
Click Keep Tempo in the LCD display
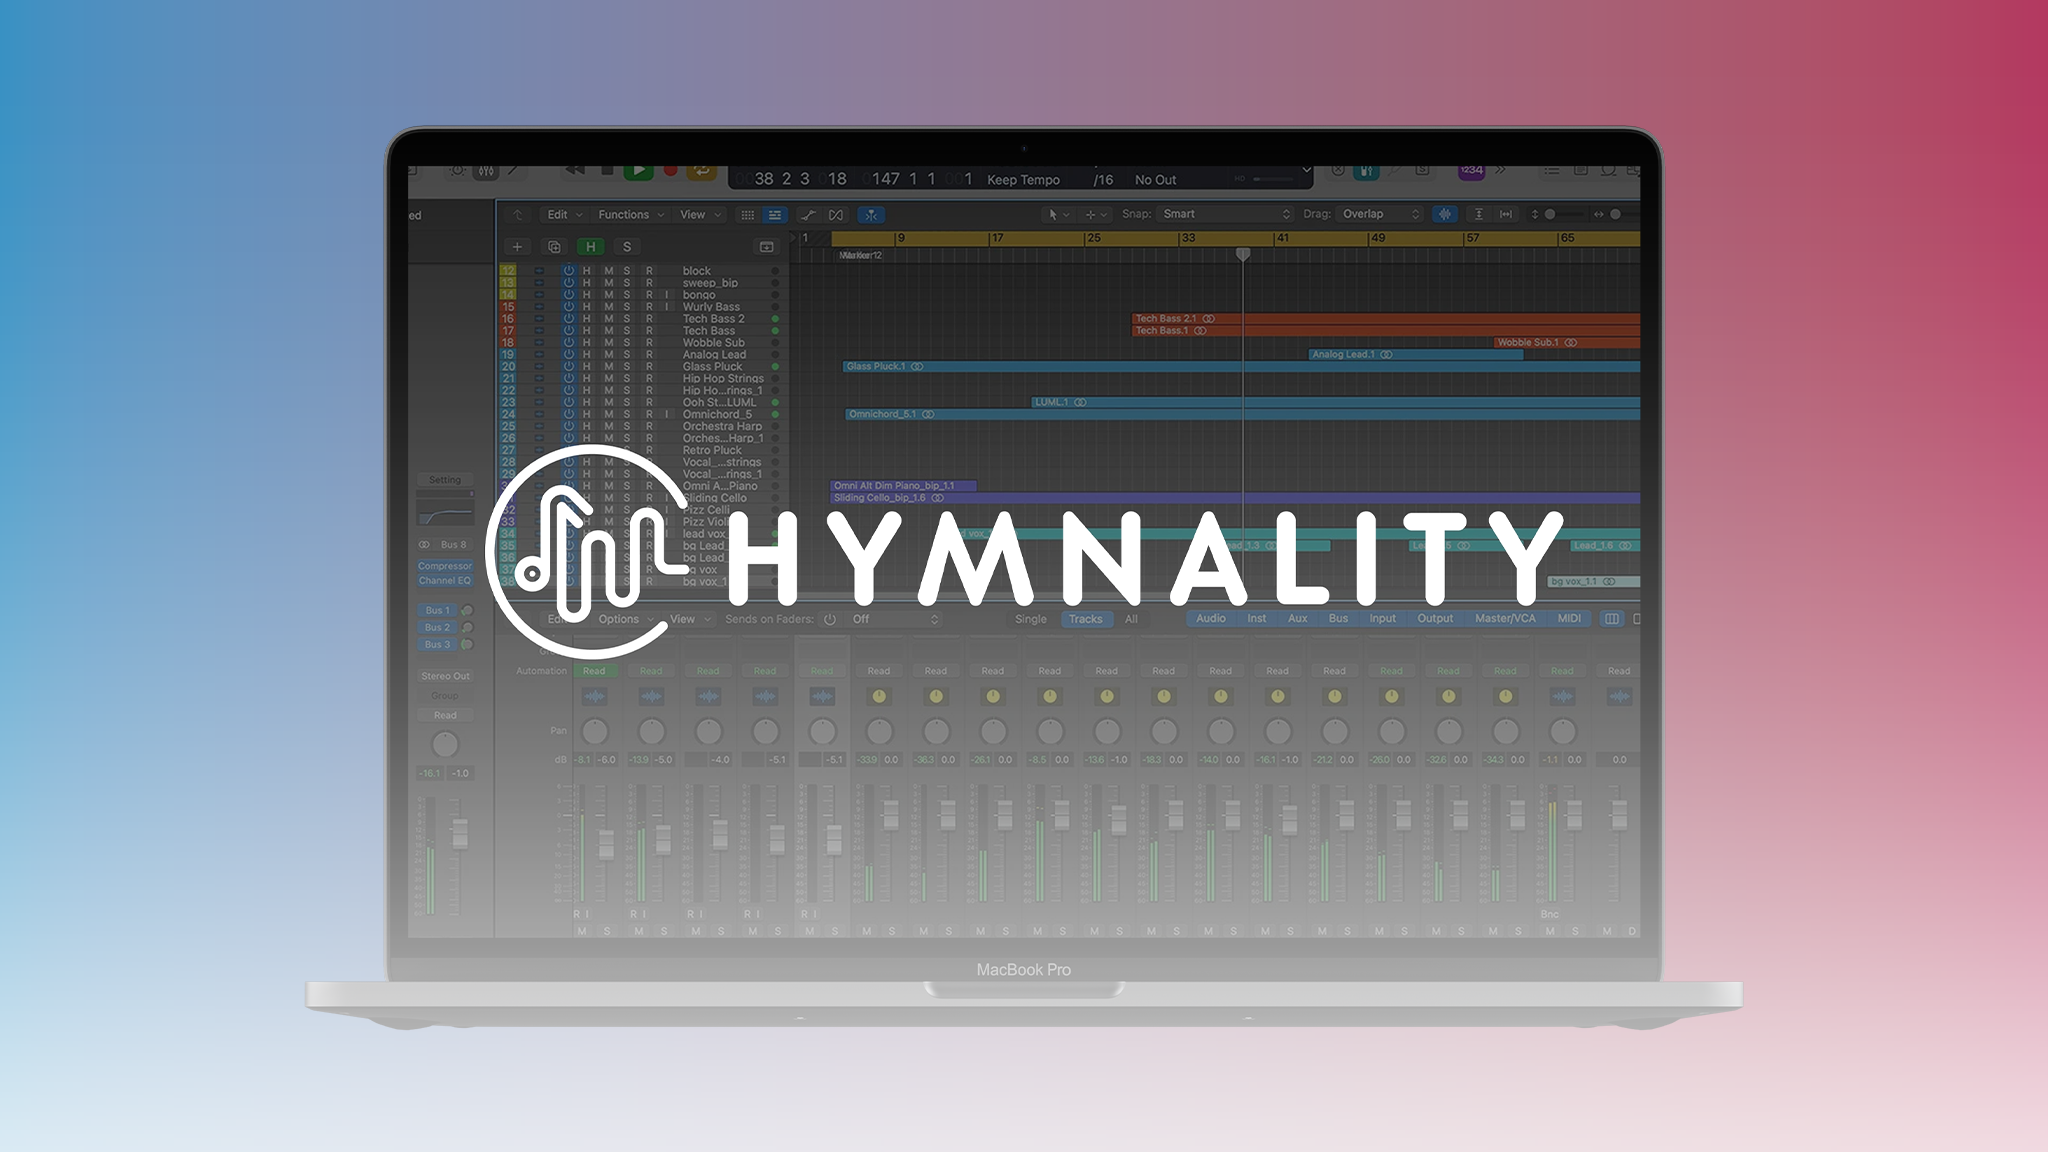coord(1023,180)
